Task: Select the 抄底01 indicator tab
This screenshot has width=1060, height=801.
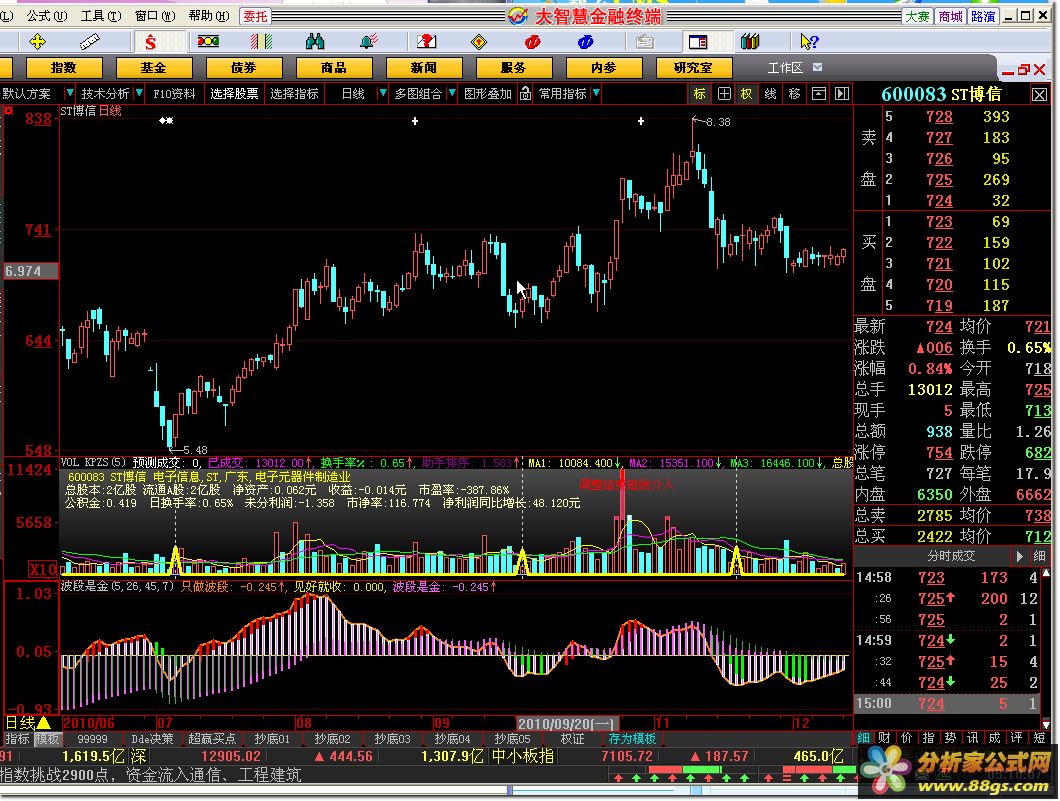Action: [272, 739]
